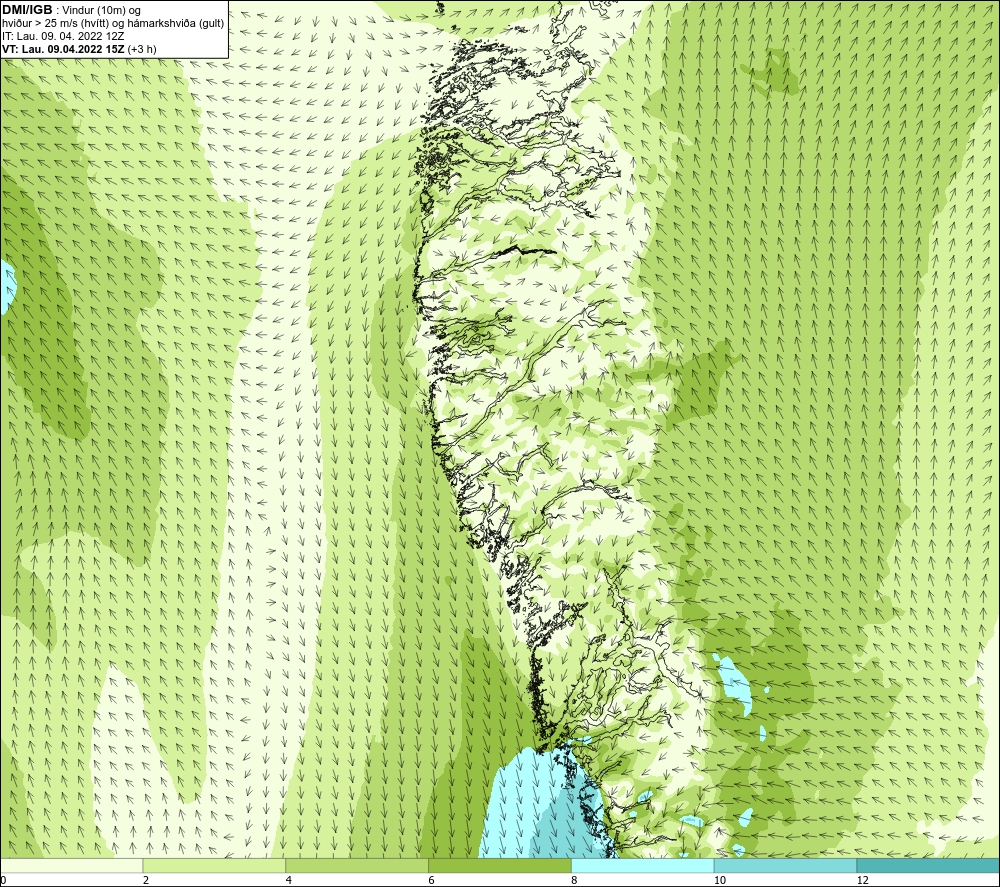The image size is (1000, 887).
Task: Click the scale label '10'
Action: pyautogui.click(x=720, y=880)
